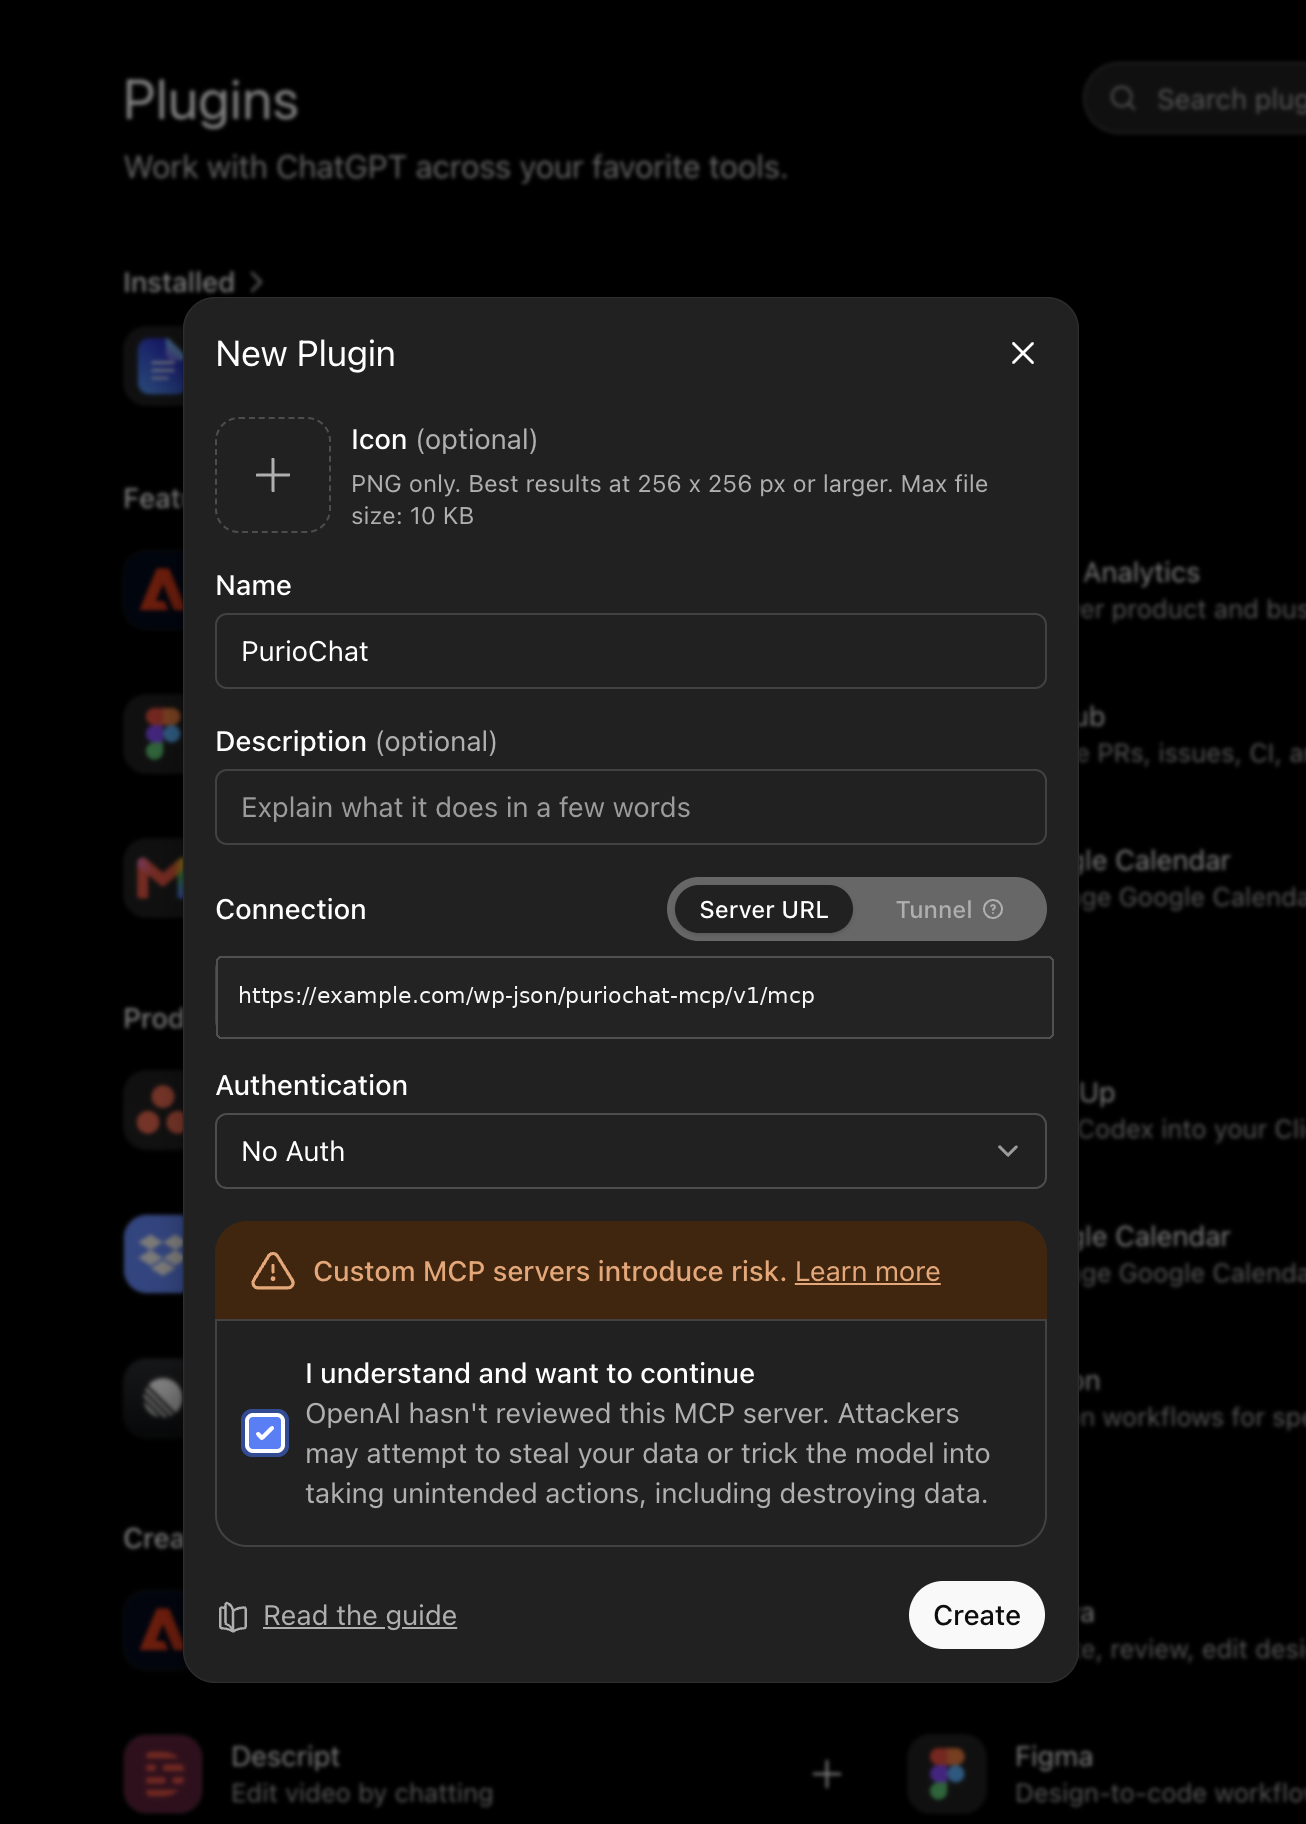Click the guide book icon
Screen dimensions: 1306x1824
[233, 1616]
